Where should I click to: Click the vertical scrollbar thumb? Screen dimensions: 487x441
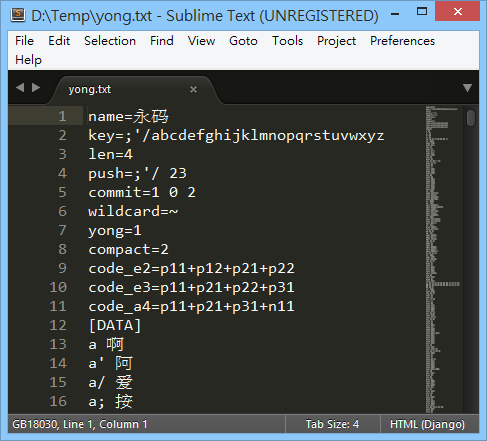pyautogui.click(x=471, y=118)
